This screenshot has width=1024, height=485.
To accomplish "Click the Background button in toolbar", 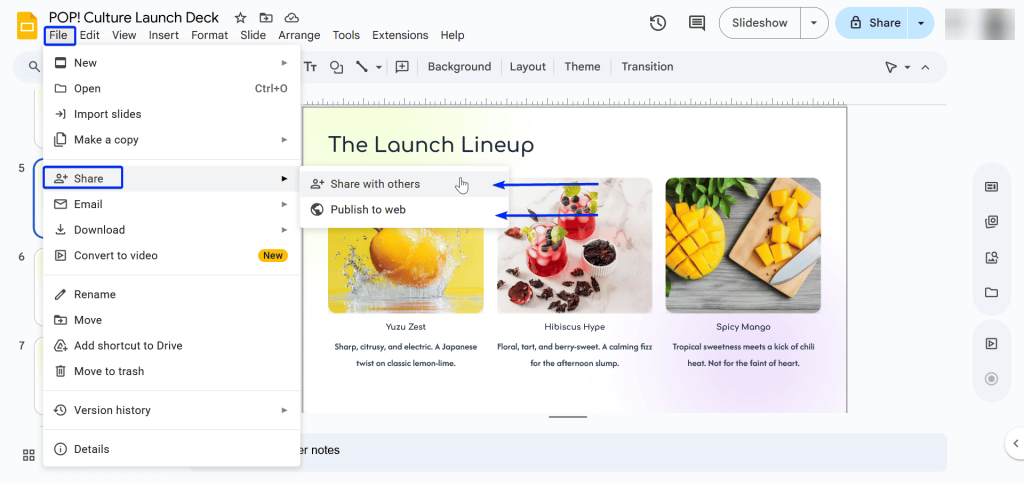I will click(459, 67).
